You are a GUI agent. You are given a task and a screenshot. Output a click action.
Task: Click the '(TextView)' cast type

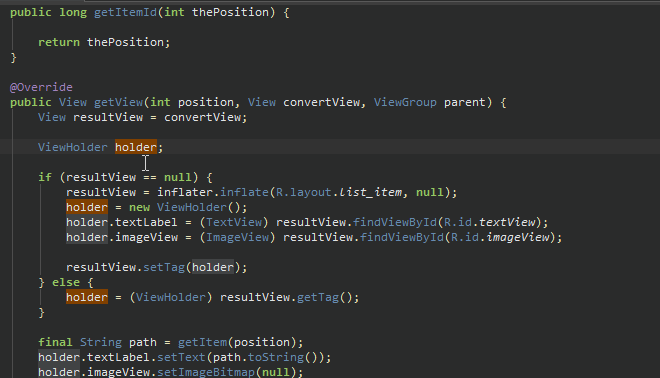point(234,222)
